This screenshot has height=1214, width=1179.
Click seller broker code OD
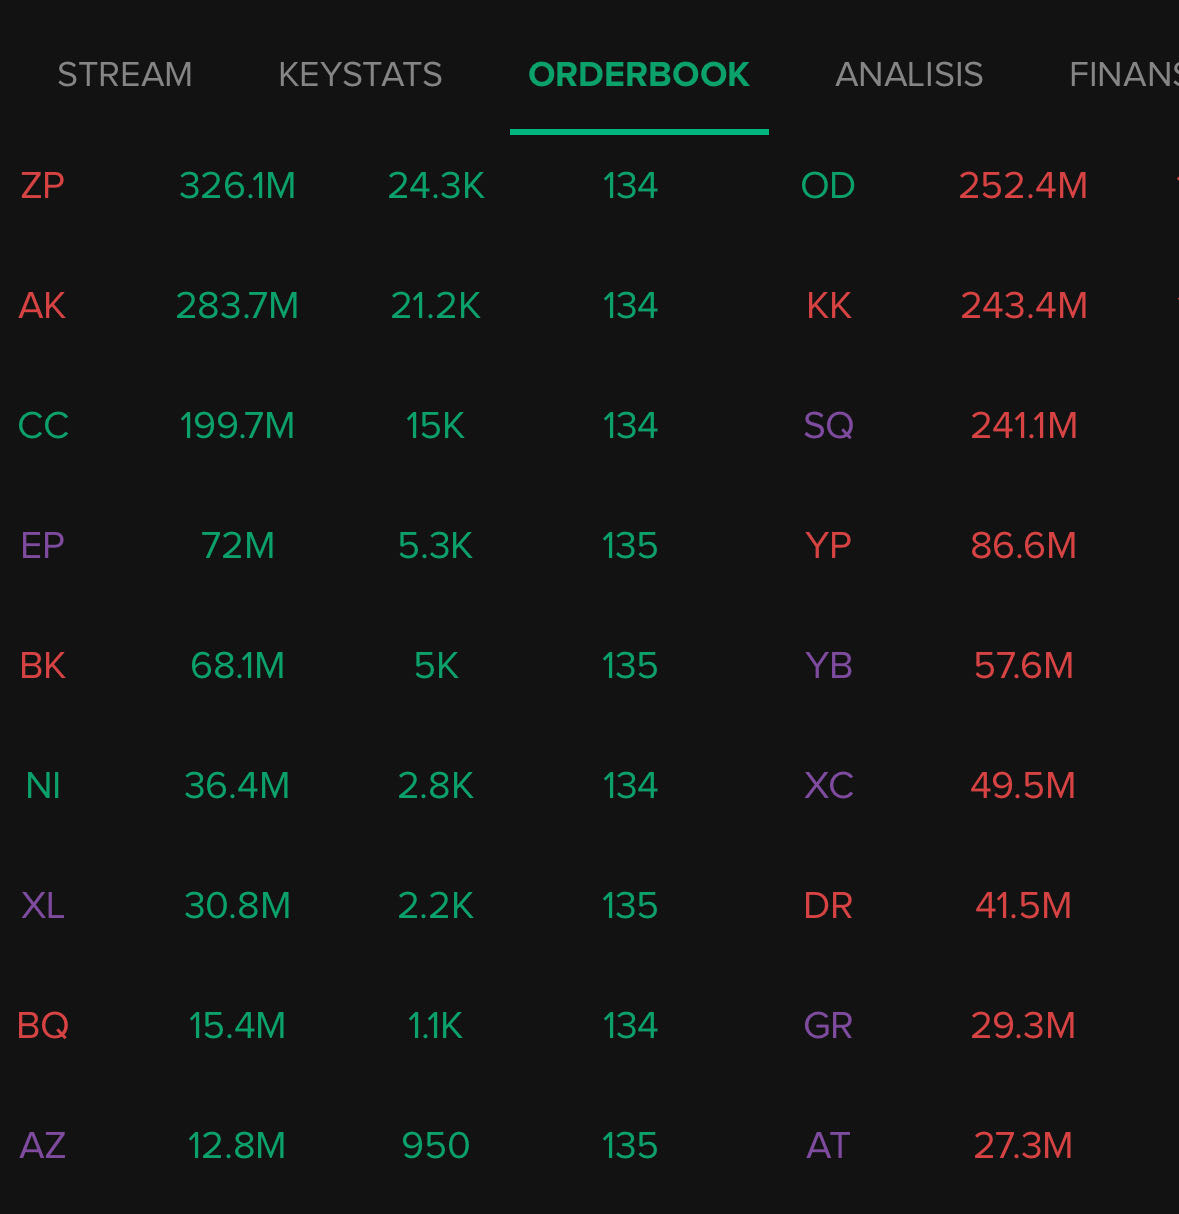click(x=828, y=186)
